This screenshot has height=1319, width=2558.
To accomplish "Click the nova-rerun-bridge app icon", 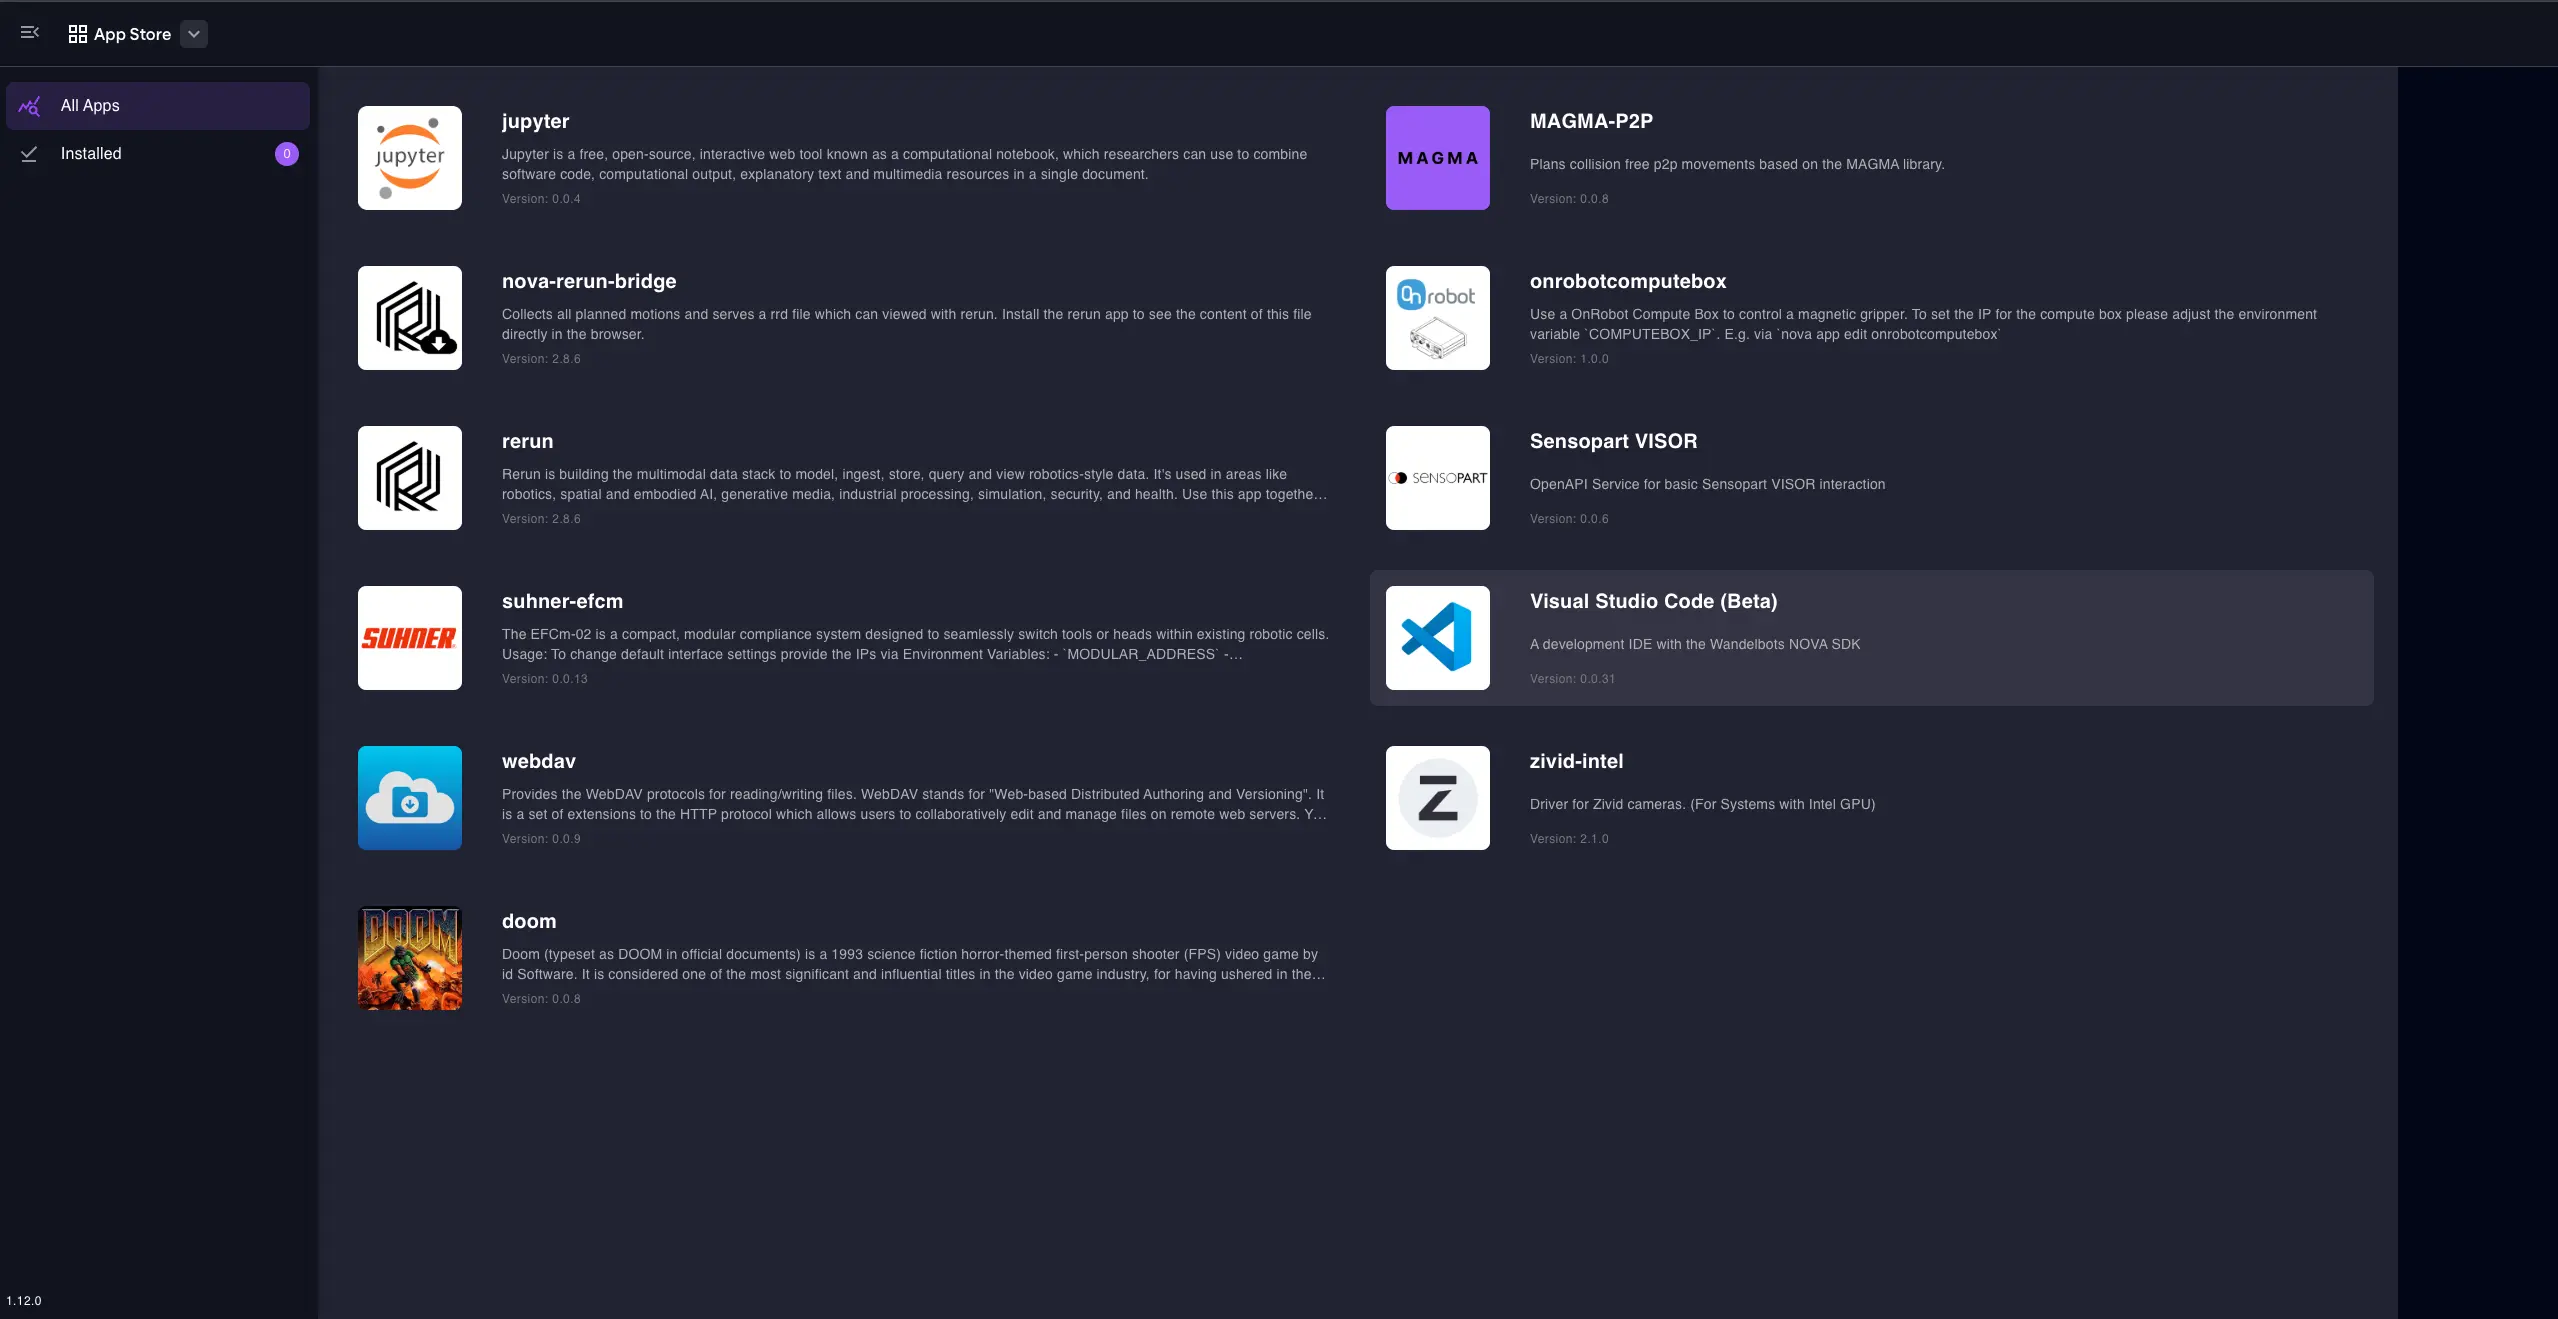I will tap(409, 317).
